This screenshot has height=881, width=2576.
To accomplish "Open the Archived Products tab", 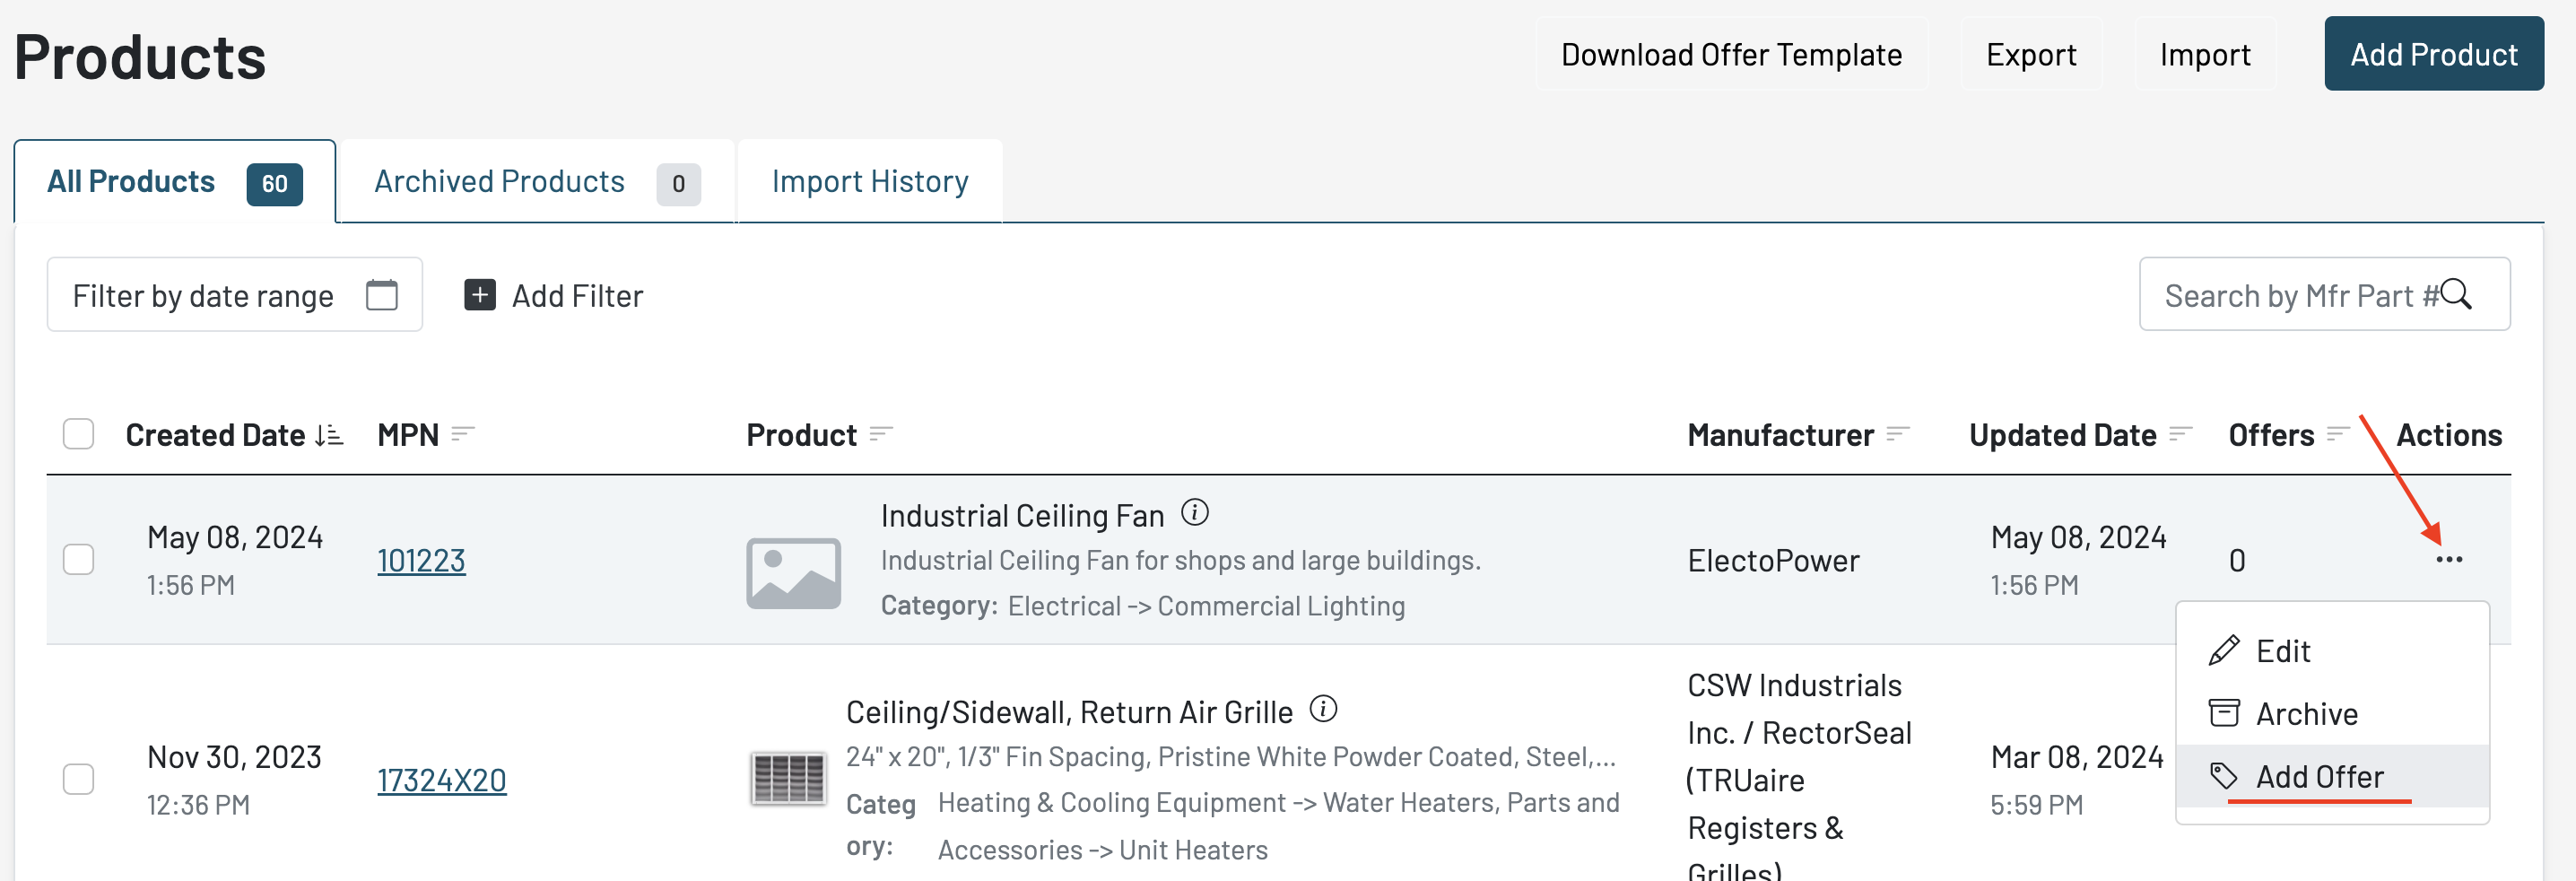I will coord(537,182).
